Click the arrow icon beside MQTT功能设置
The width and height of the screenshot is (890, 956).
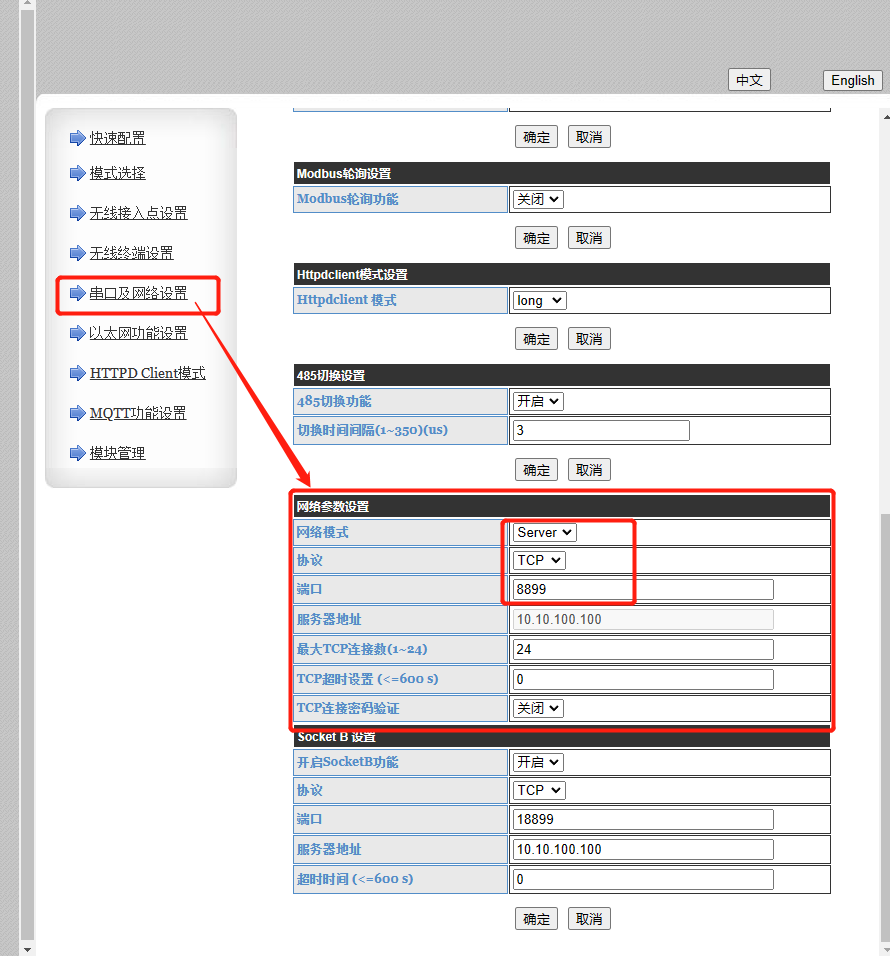(x=77, y=413)
